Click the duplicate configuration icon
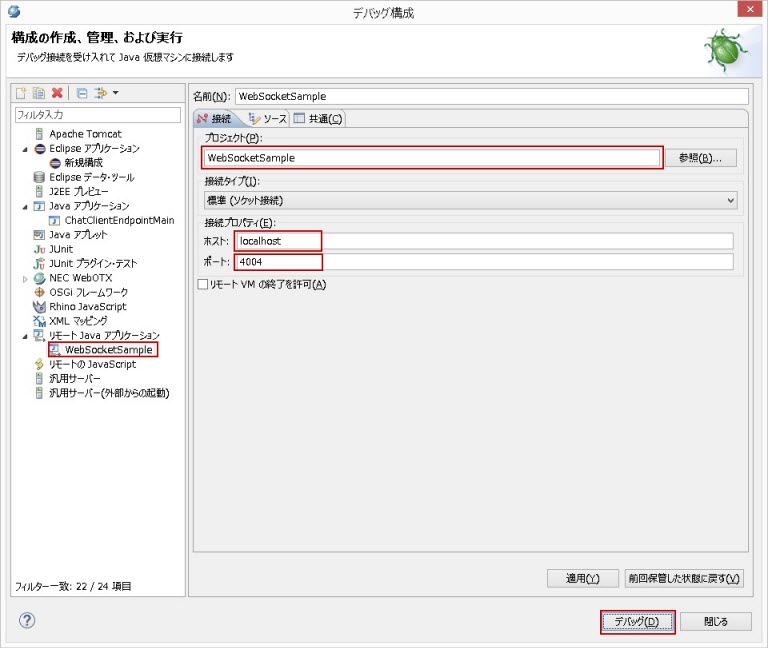Image resolution: width=768 pixels, height=648 pixels. coord(39,93)
